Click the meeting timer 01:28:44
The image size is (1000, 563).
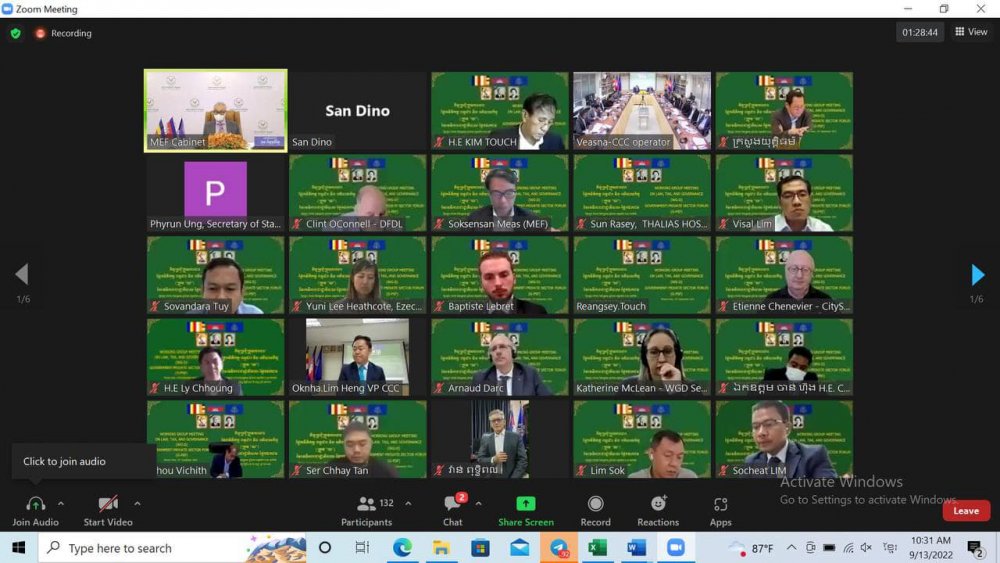click(920, 33)
